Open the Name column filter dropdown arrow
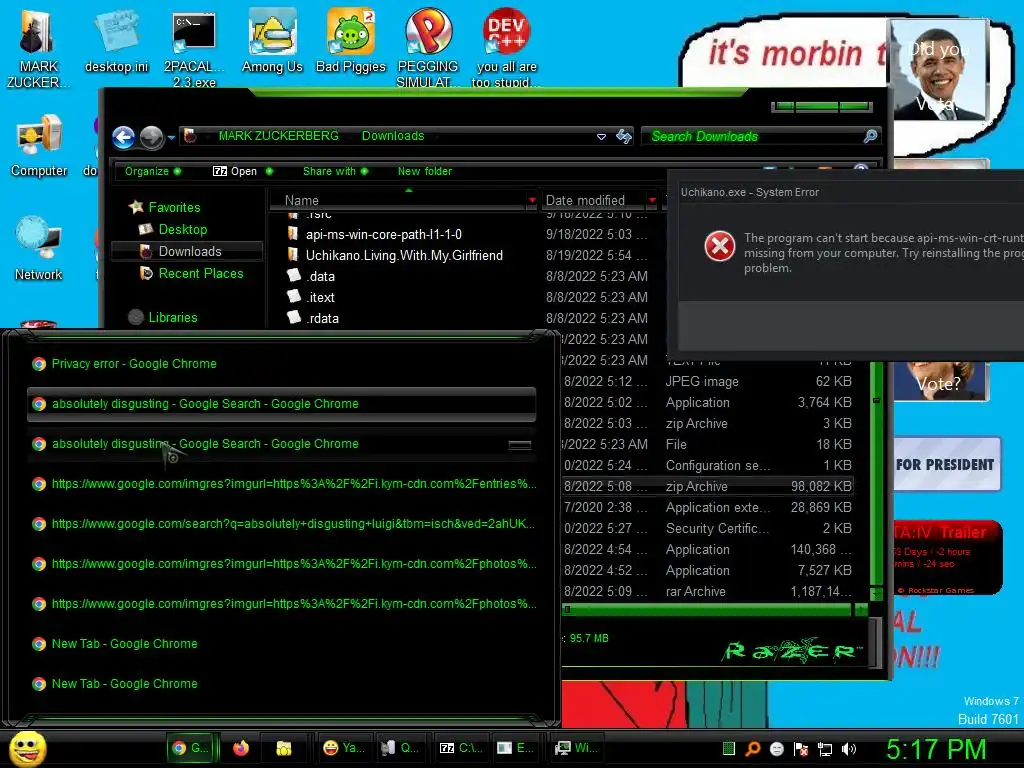The height and width of the screenshot is (768, 1024). coord(532,200)
